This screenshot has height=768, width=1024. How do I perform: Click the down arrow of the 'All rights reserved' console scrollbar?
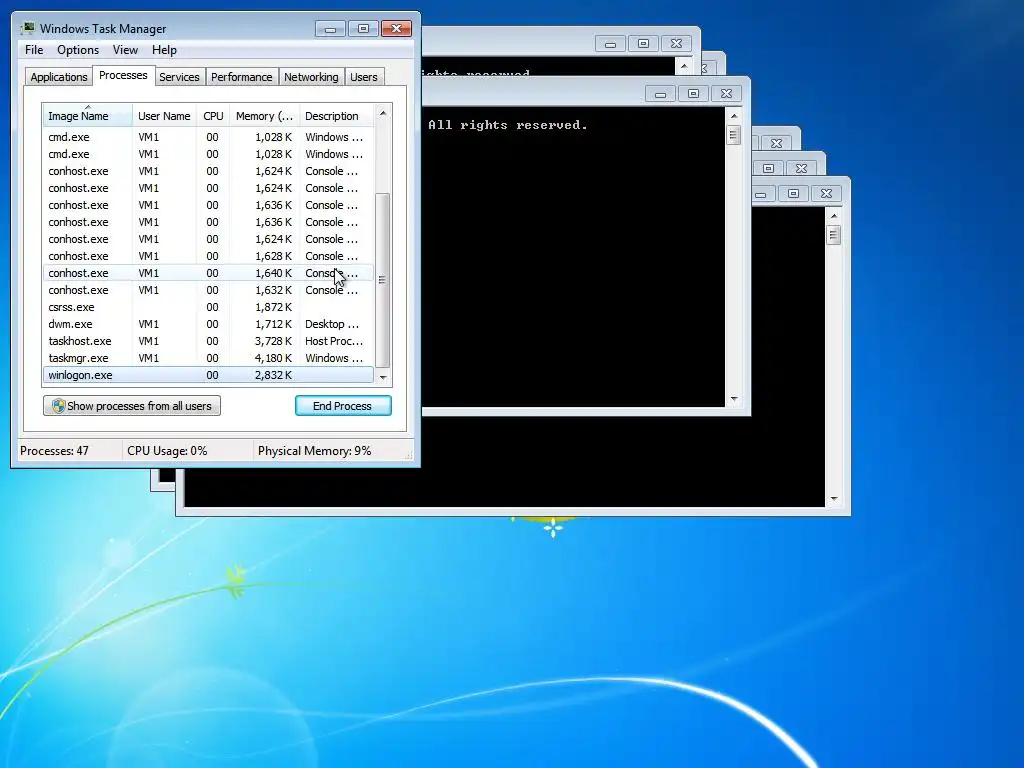(734, 398)
